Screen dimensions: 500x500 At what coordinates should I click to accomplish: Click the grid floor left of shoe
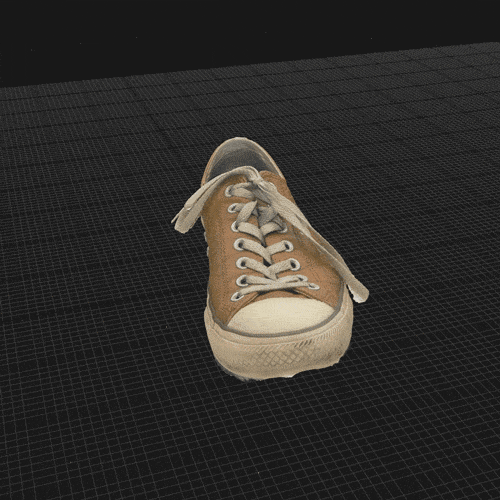coord(100,267)
